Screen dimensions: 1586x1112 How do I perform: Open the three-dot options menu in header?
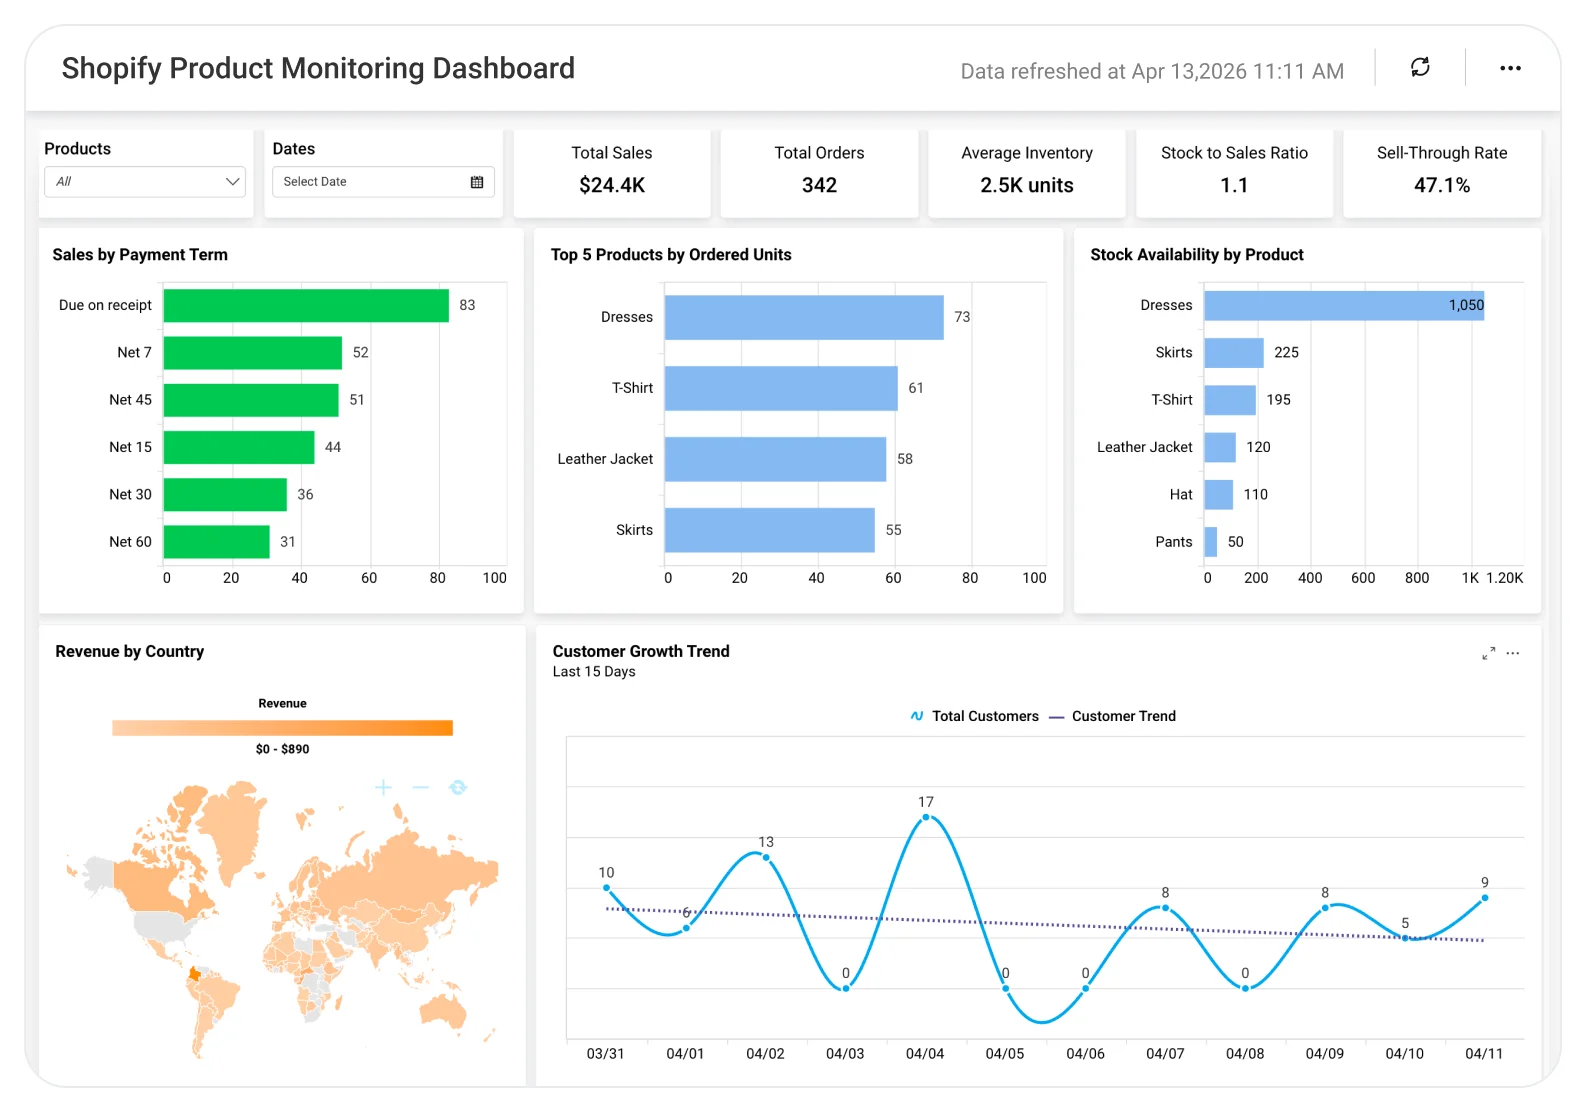(1510, 68)
